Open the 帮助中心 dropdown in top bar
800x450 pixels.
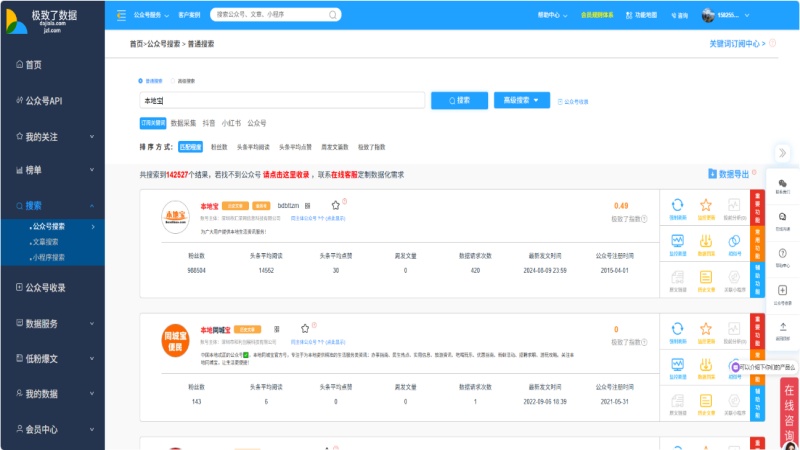[x=552, y=15]
